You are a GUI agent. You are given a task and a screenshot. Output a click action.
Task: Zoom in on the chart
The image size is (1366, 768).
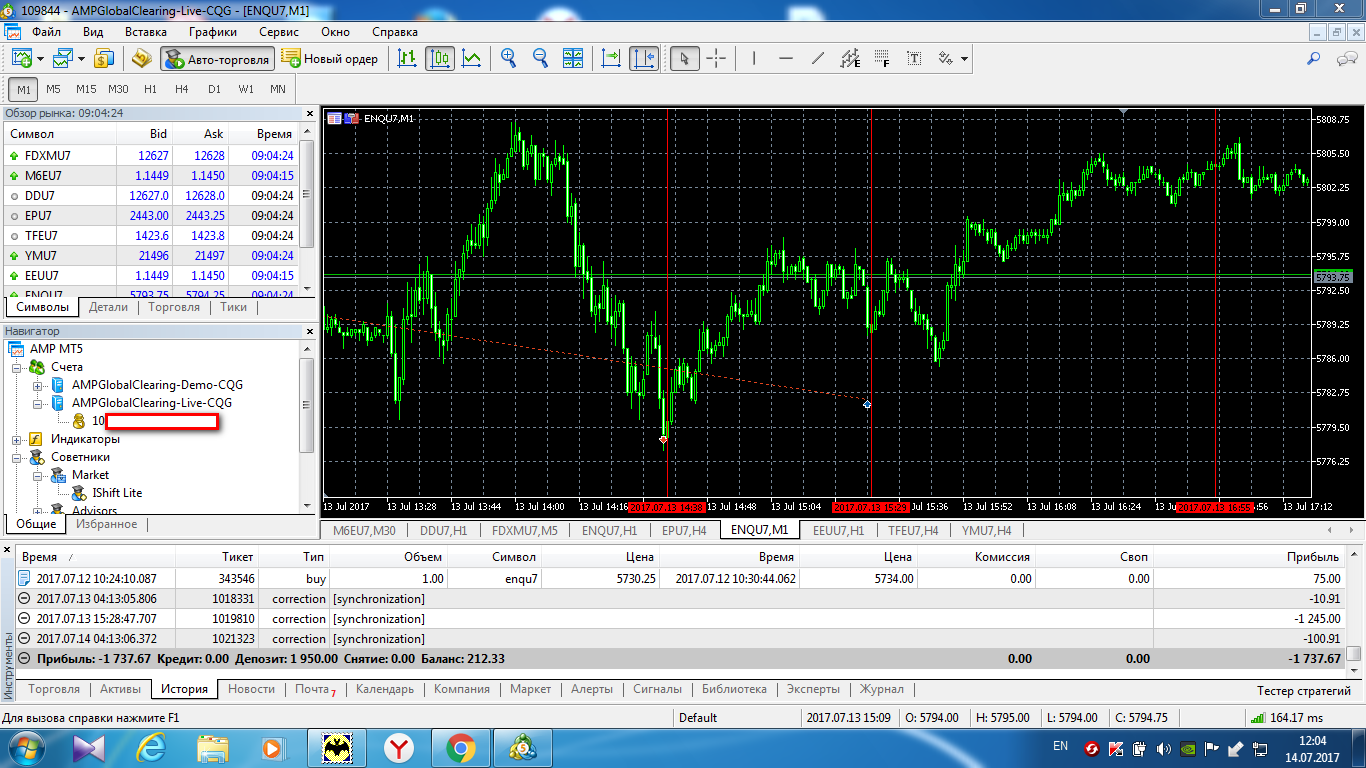click(x=508, y=59)
